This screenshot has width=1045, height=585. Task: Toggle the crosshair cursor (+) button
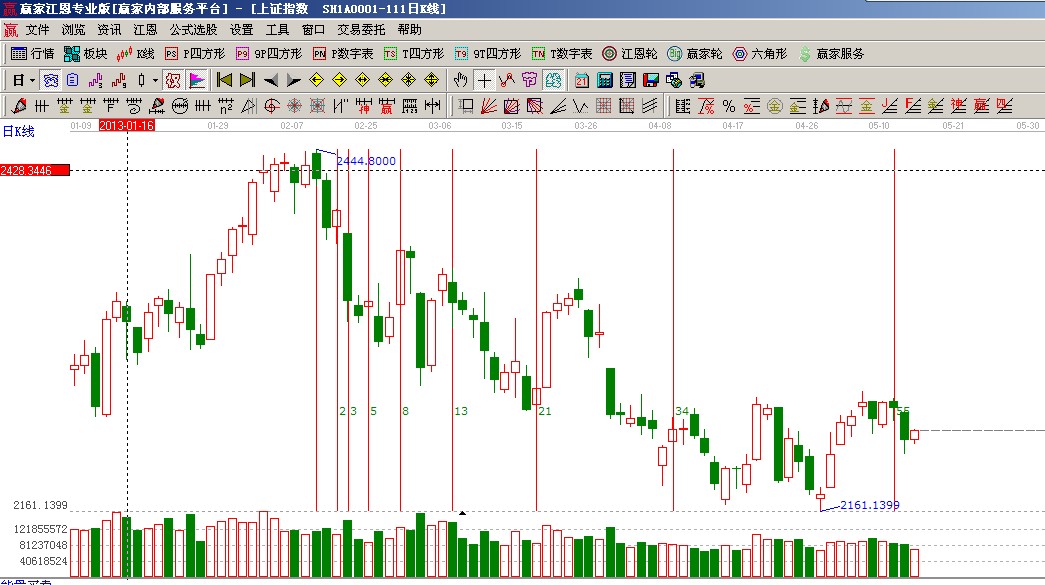(484, 80)
